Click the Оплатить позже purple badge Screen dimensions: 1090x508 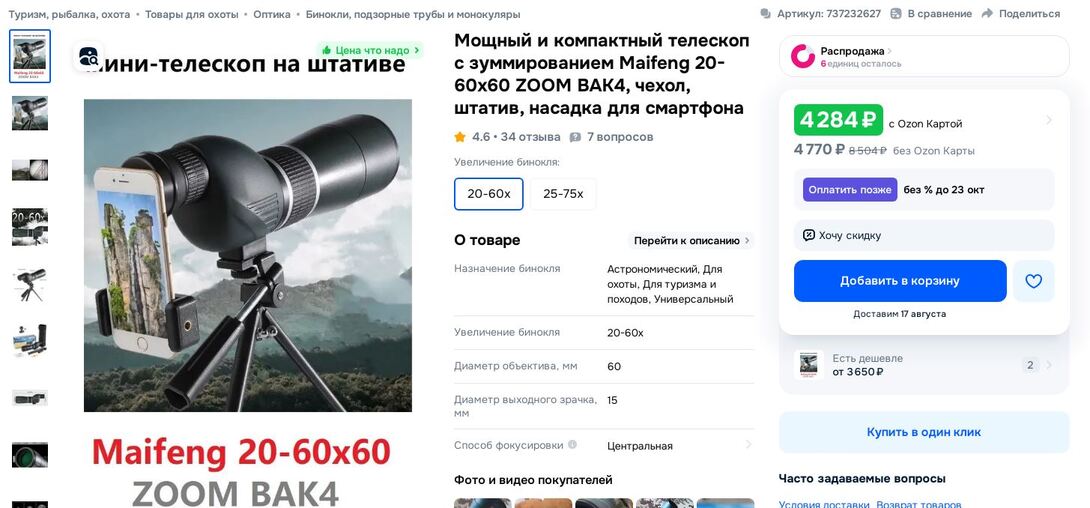tap(849, 190)
